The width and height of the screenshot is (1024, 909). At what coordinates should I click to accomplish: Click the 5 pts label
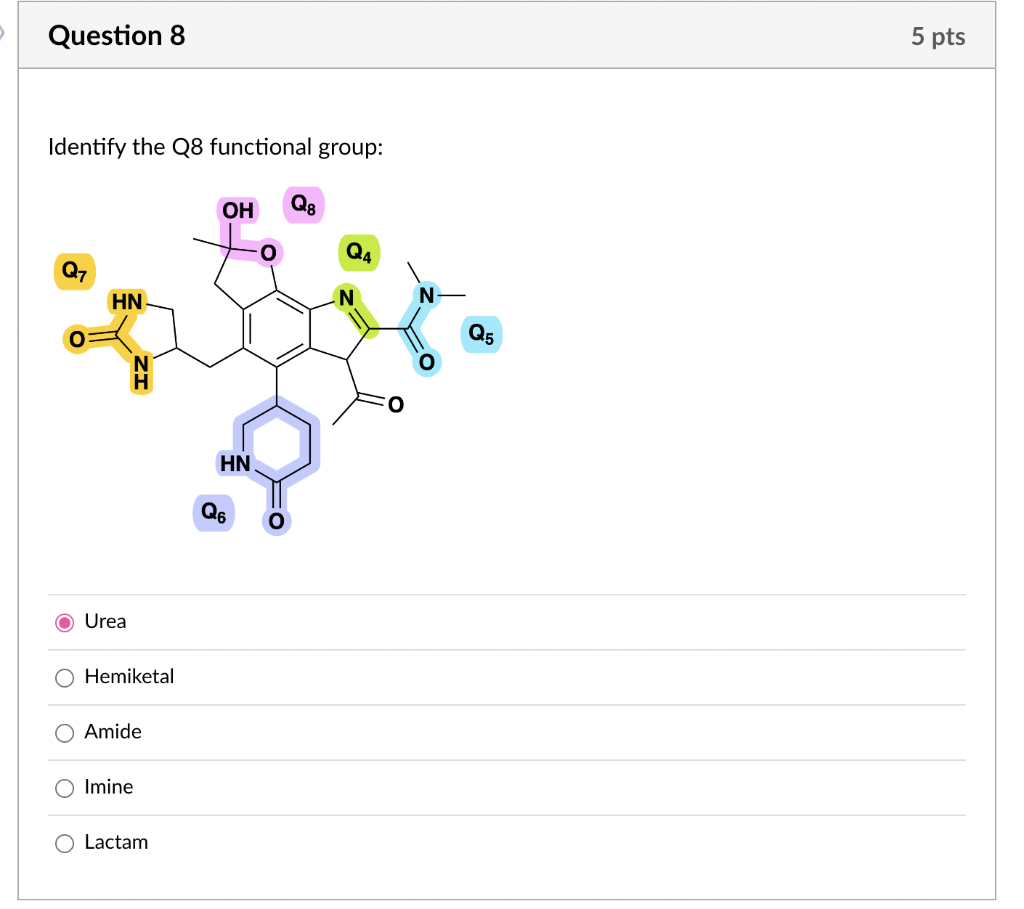(x=937, y=36)
